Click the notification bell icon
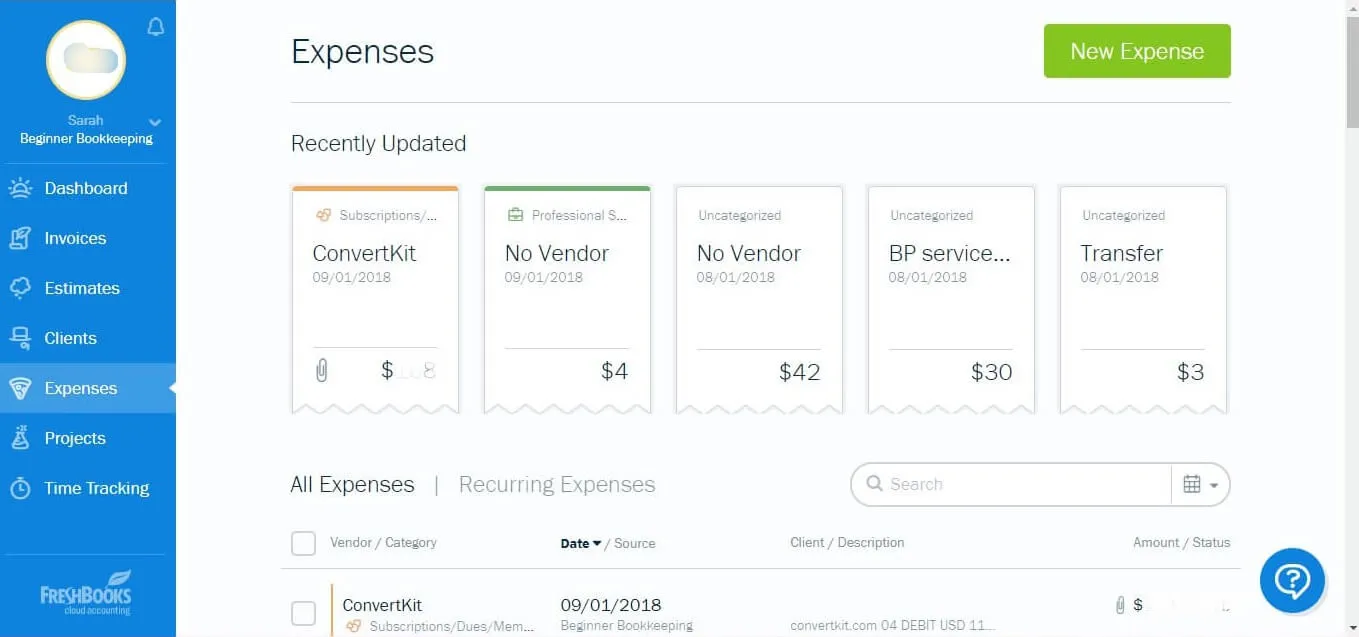The image size is (1359, 637). point(155,27)
